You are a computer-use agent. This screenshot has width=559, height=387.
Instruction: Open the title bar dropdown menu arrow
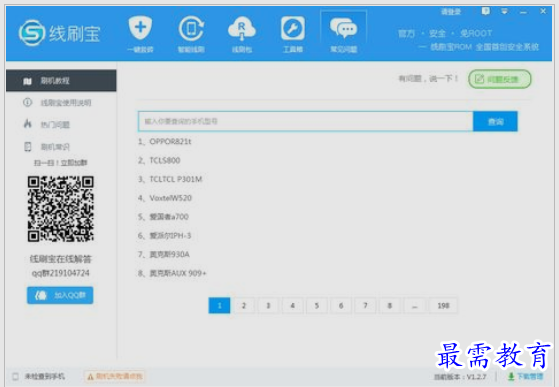[504, 11]
